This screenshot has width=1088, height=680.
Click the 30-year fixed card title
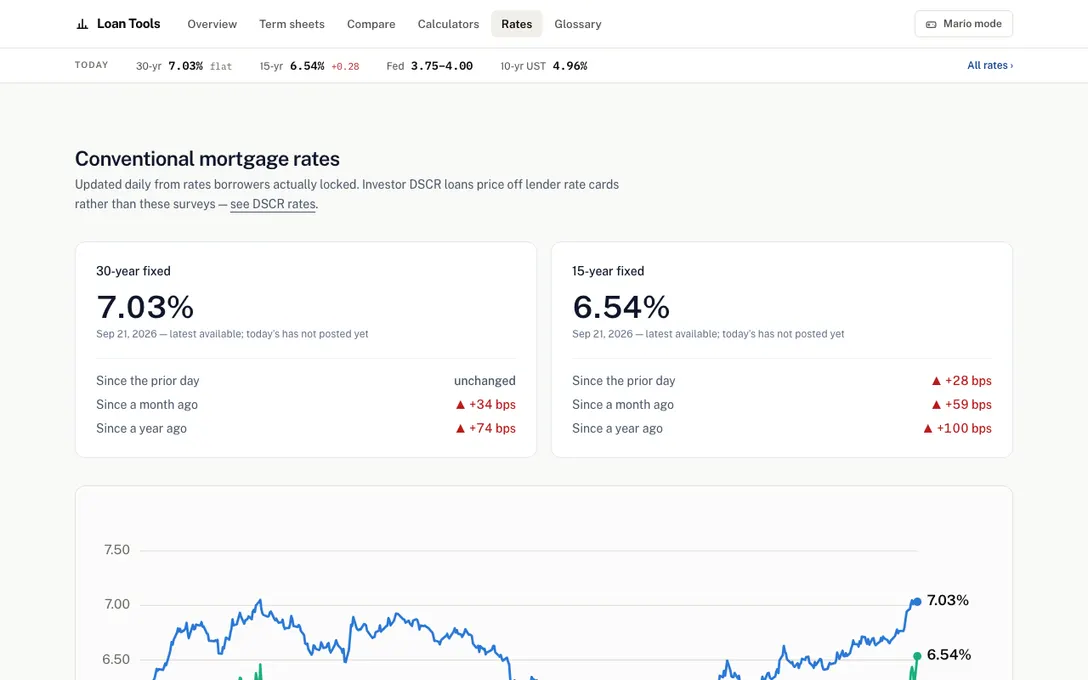point(133,271)
